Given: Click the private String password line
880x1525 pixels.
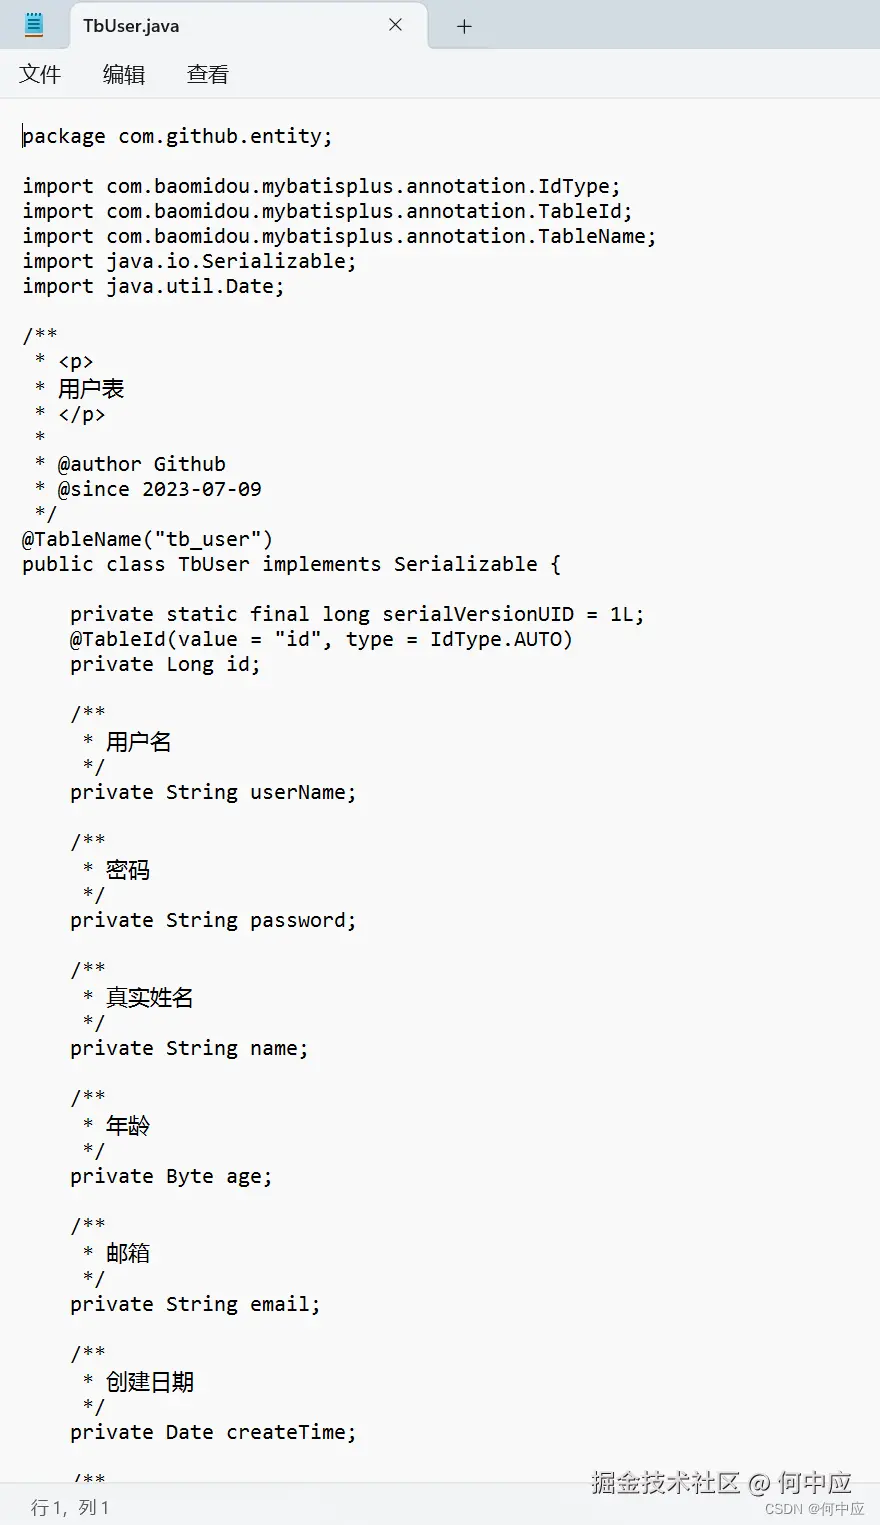Looking at the screenshot, I should pyautogui.click(x=213, y=920).
